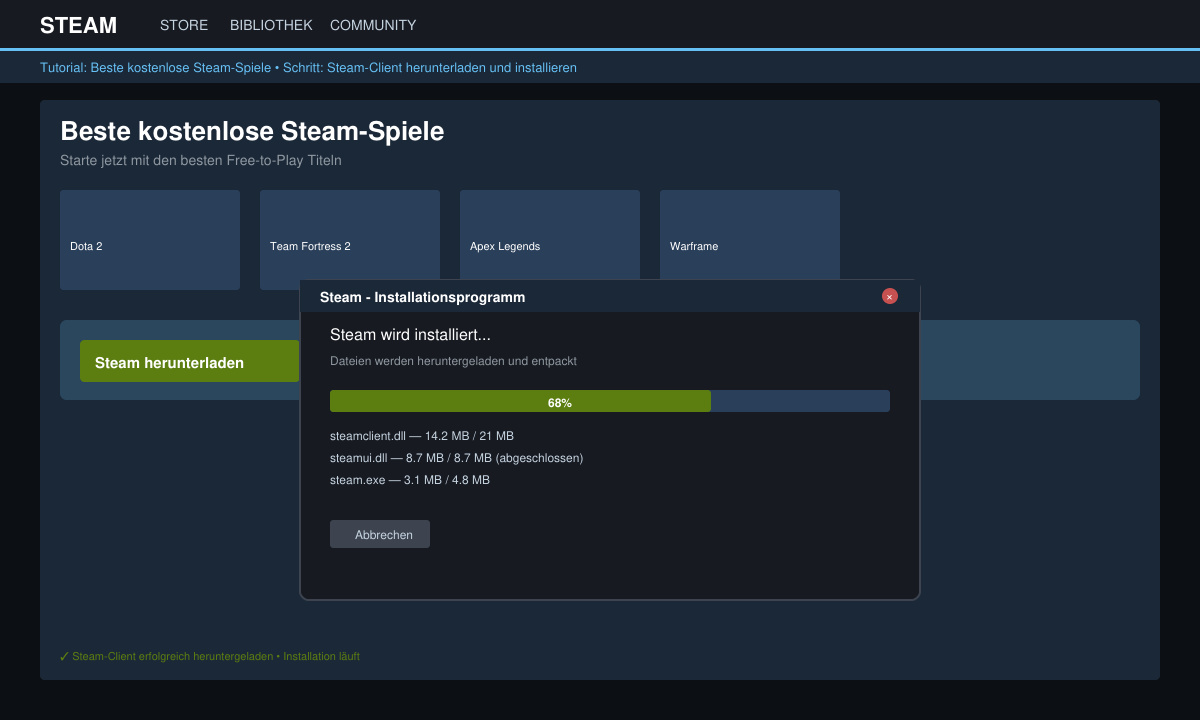This screenshot has width=1200, height=720.
Task: Click the green Steam herunterladen button
Action: [x=190, y=361]
